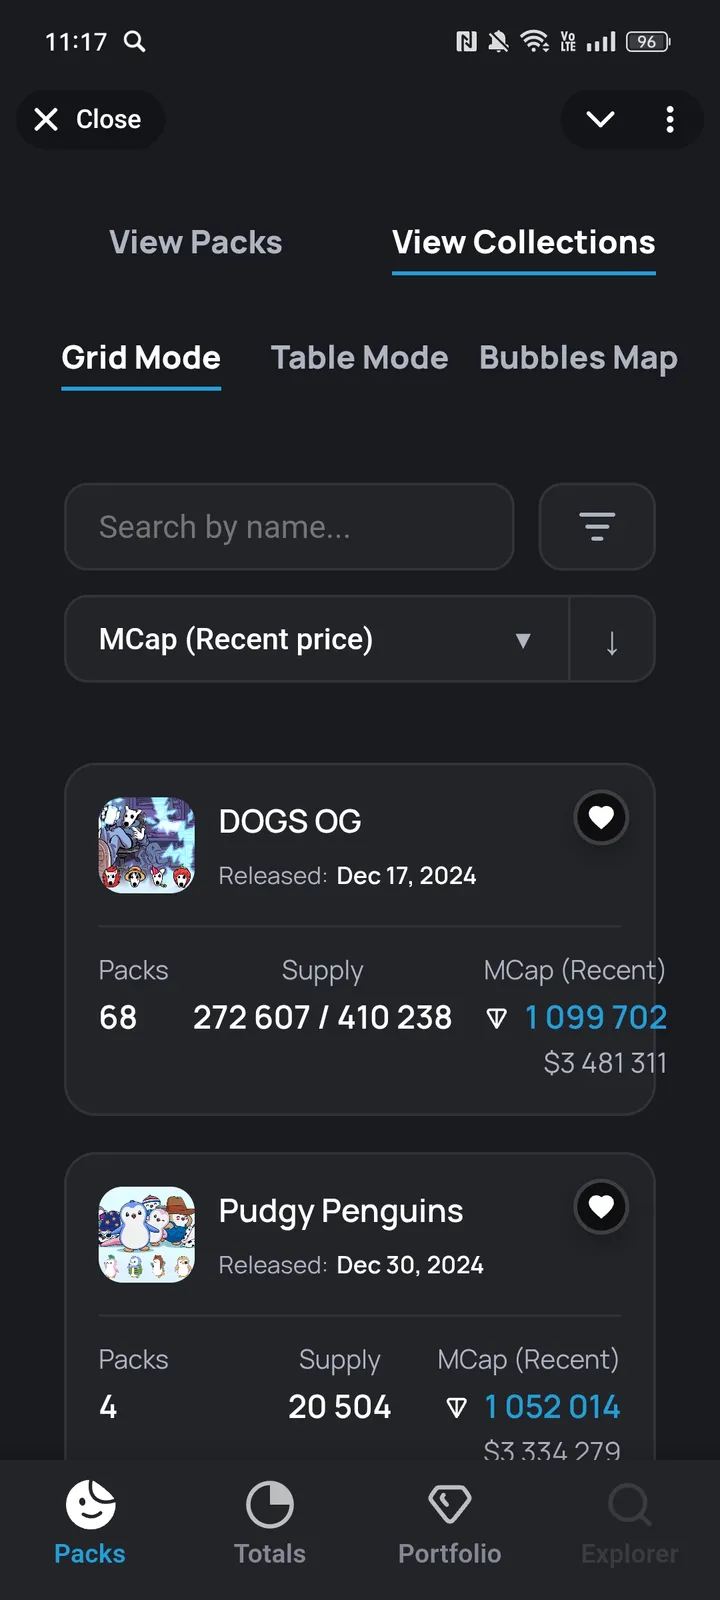Screen dimensions: 720x1600
Task: Open the three-dot overflow menu
Action: click(x=670, y=120)
